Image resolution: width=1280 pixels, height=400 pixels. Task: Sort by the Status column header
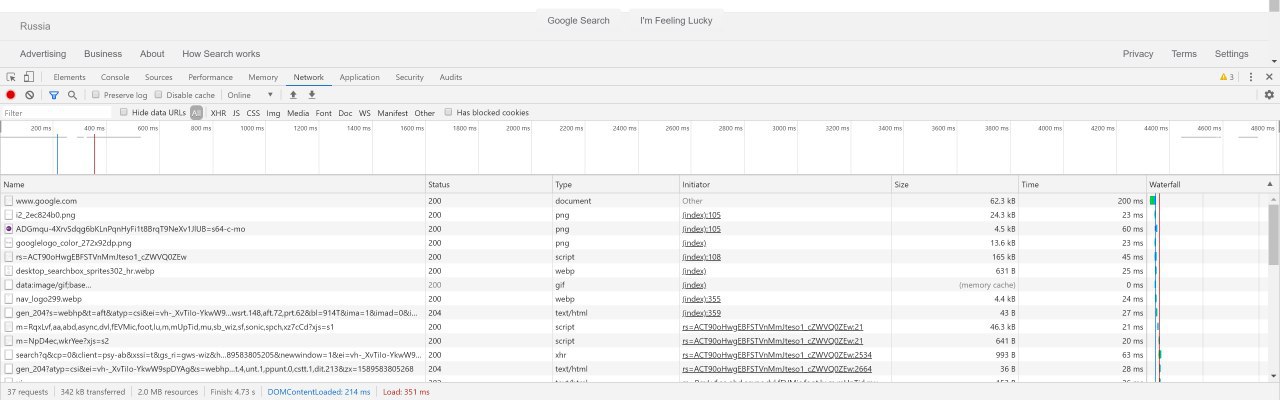489,185
